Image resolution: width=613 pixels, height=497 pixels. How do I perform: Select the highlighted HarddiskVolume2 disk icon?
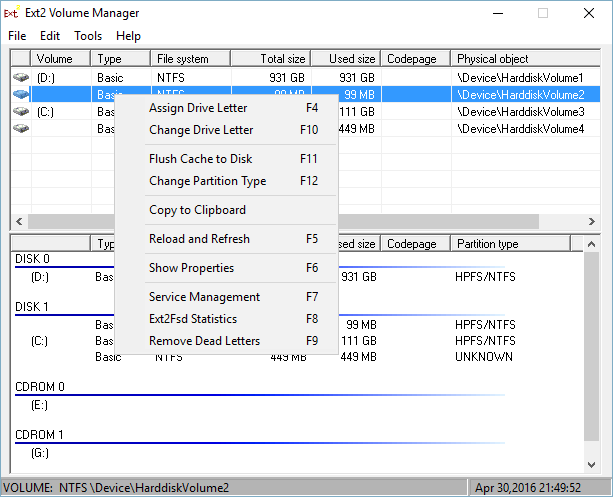[x=21, y=94]
